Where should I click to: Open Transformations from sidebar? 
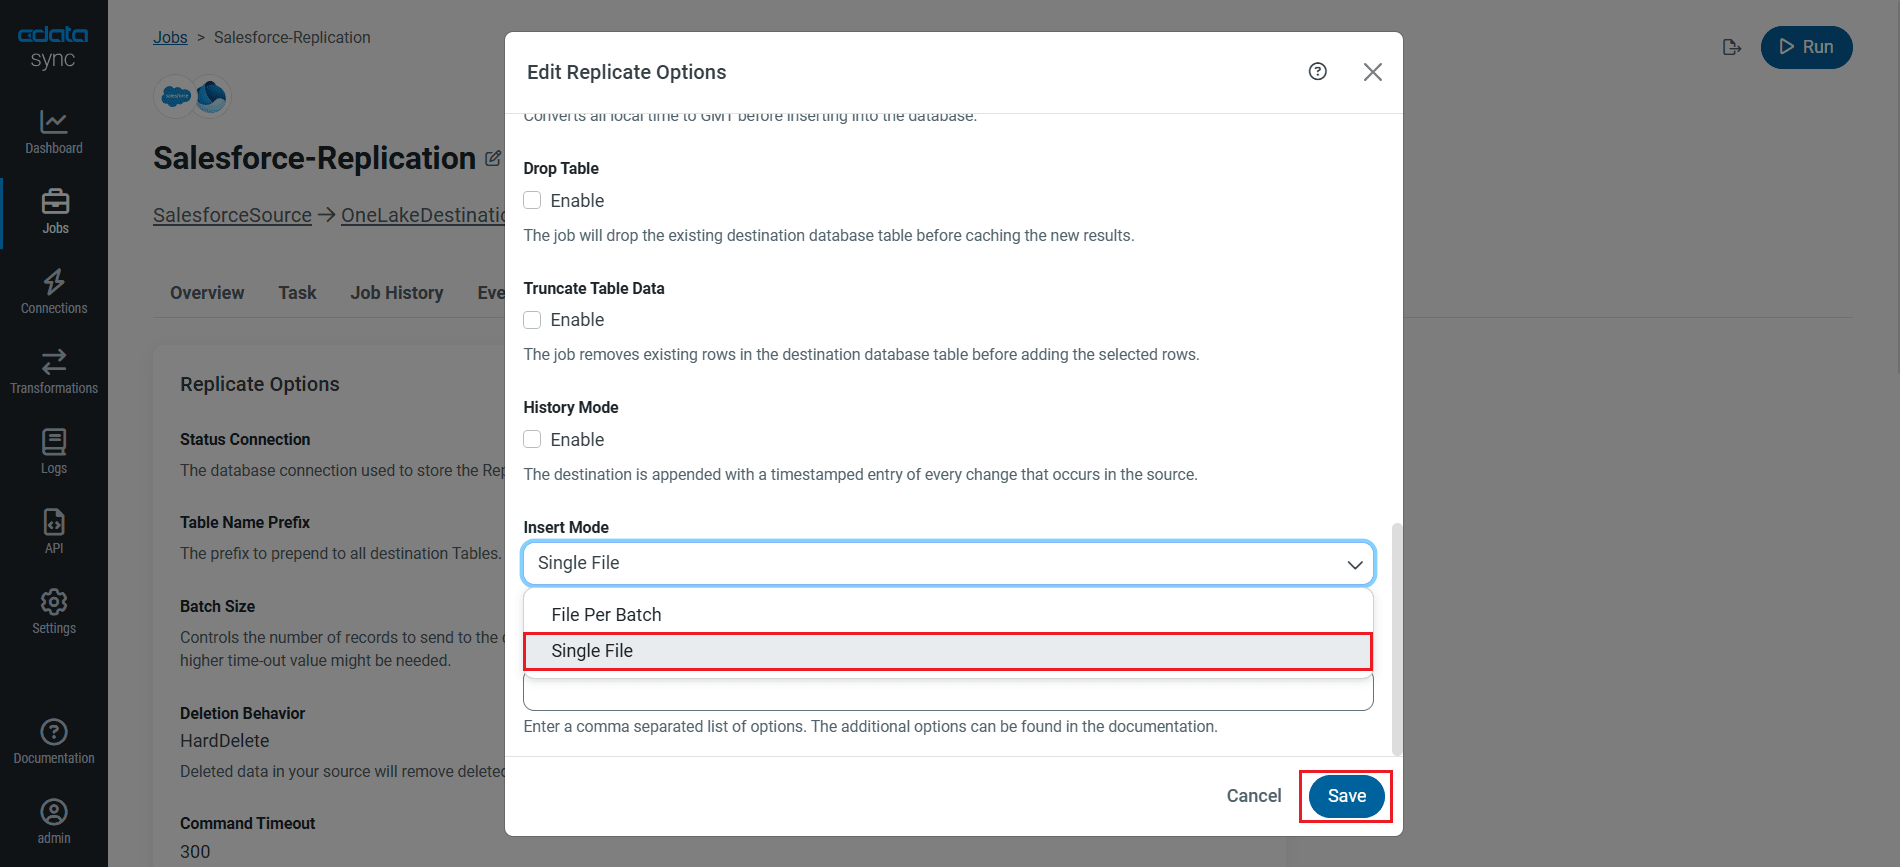point(54,372)
